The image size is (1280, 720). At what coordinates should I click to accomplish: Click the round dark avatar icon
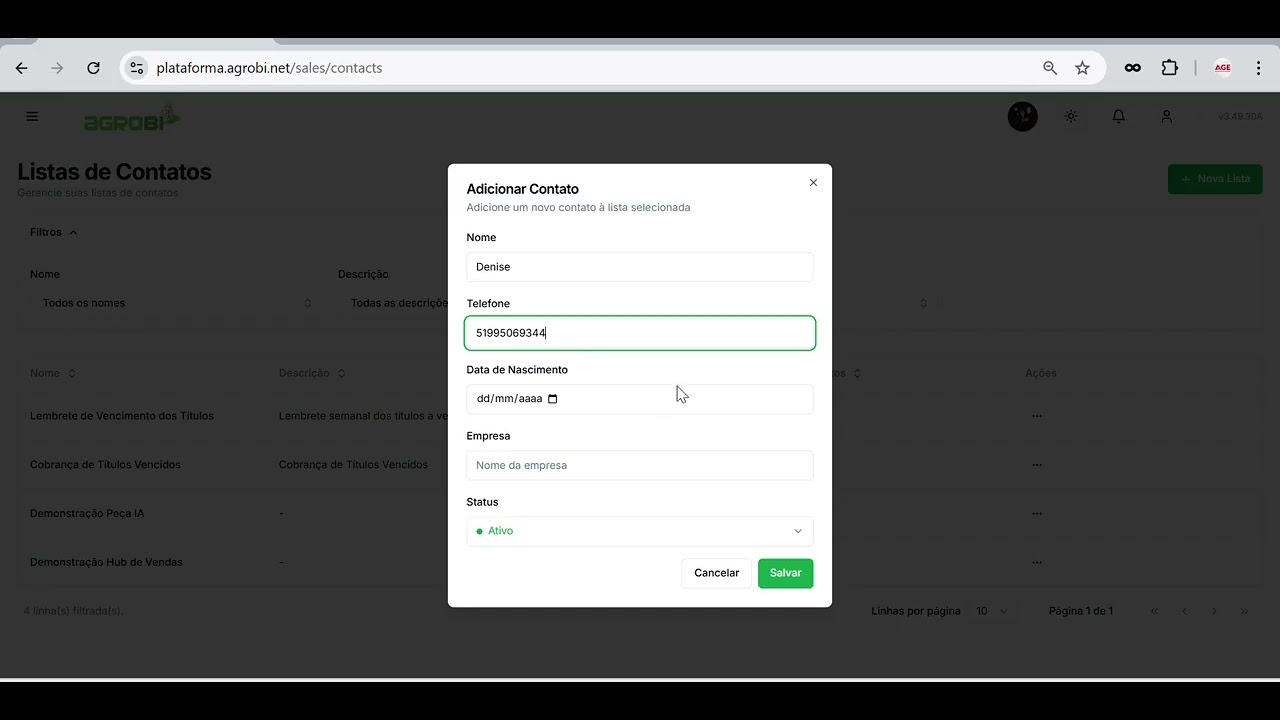click(x=1022, y=117)
